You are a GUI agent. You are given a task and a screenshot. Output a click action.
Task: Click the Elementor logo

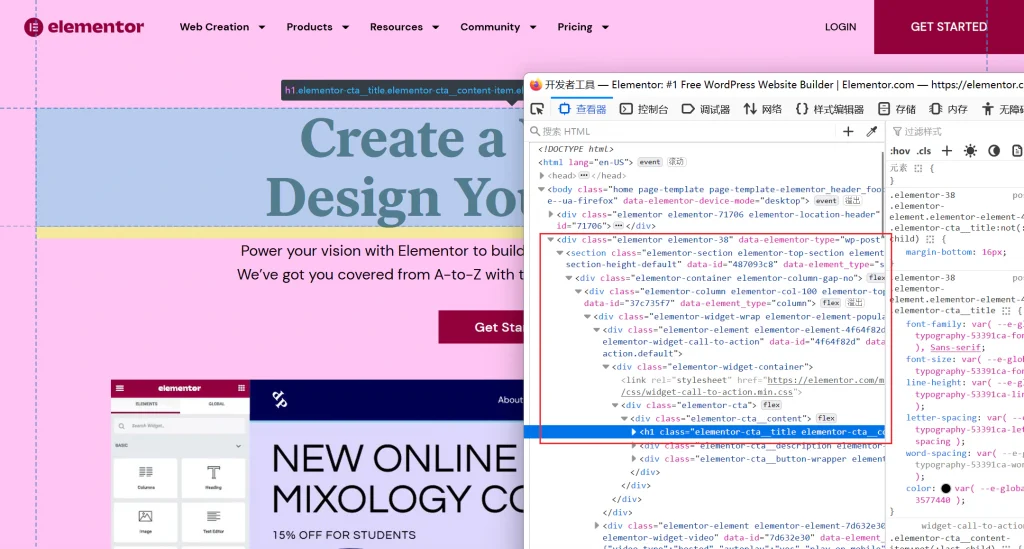(83, 27)
